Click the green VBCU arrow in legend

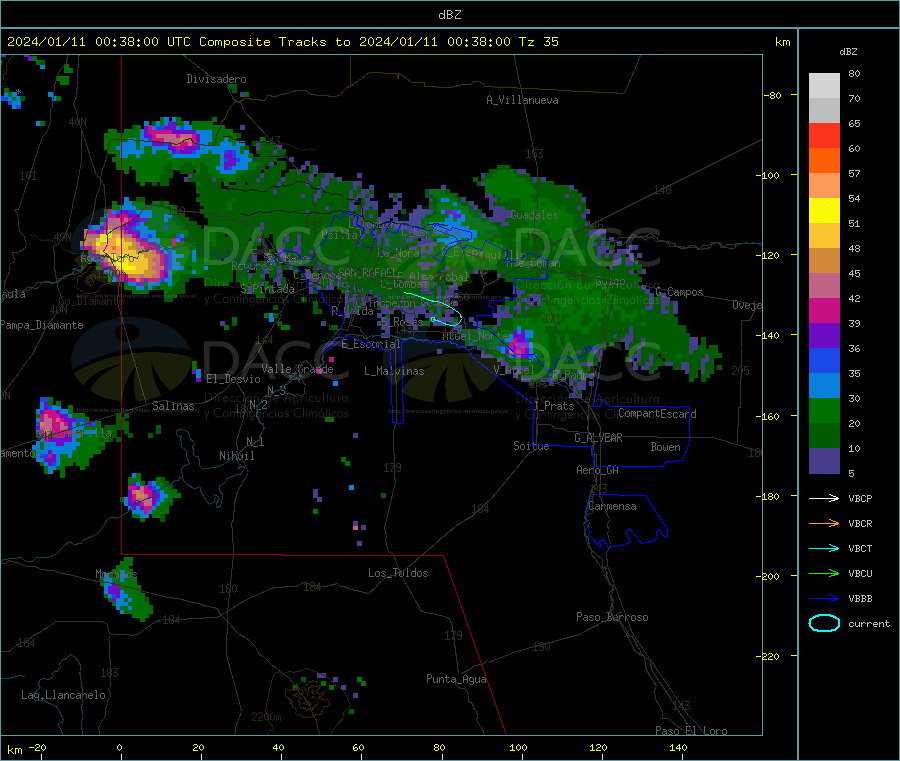tap(824, 573)
